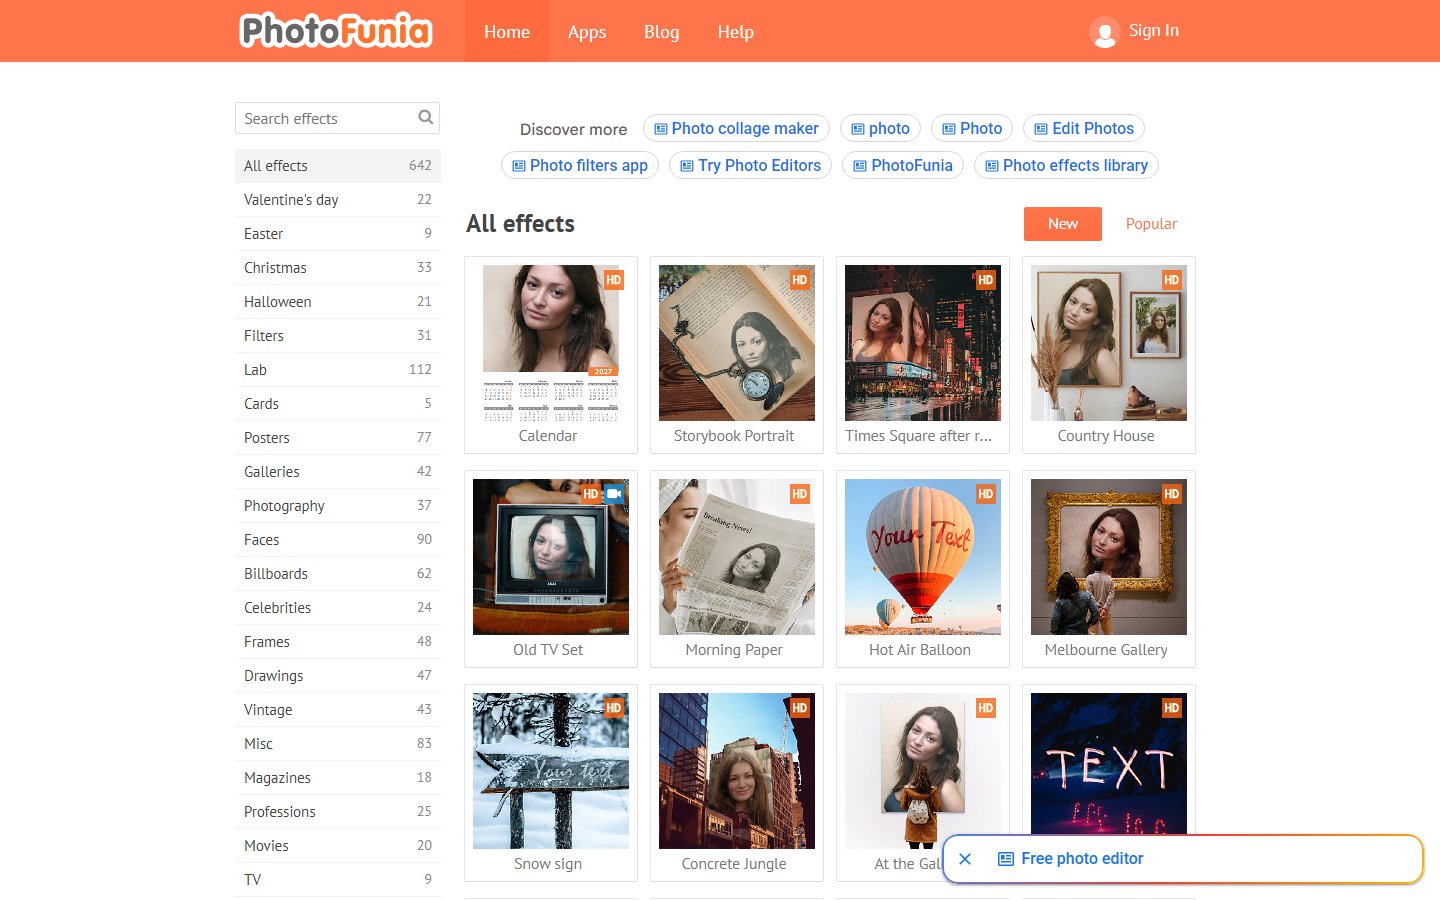Click the Sign In link
Image resolution: width=1440 pixels, height=900 pixels.
1154,30
